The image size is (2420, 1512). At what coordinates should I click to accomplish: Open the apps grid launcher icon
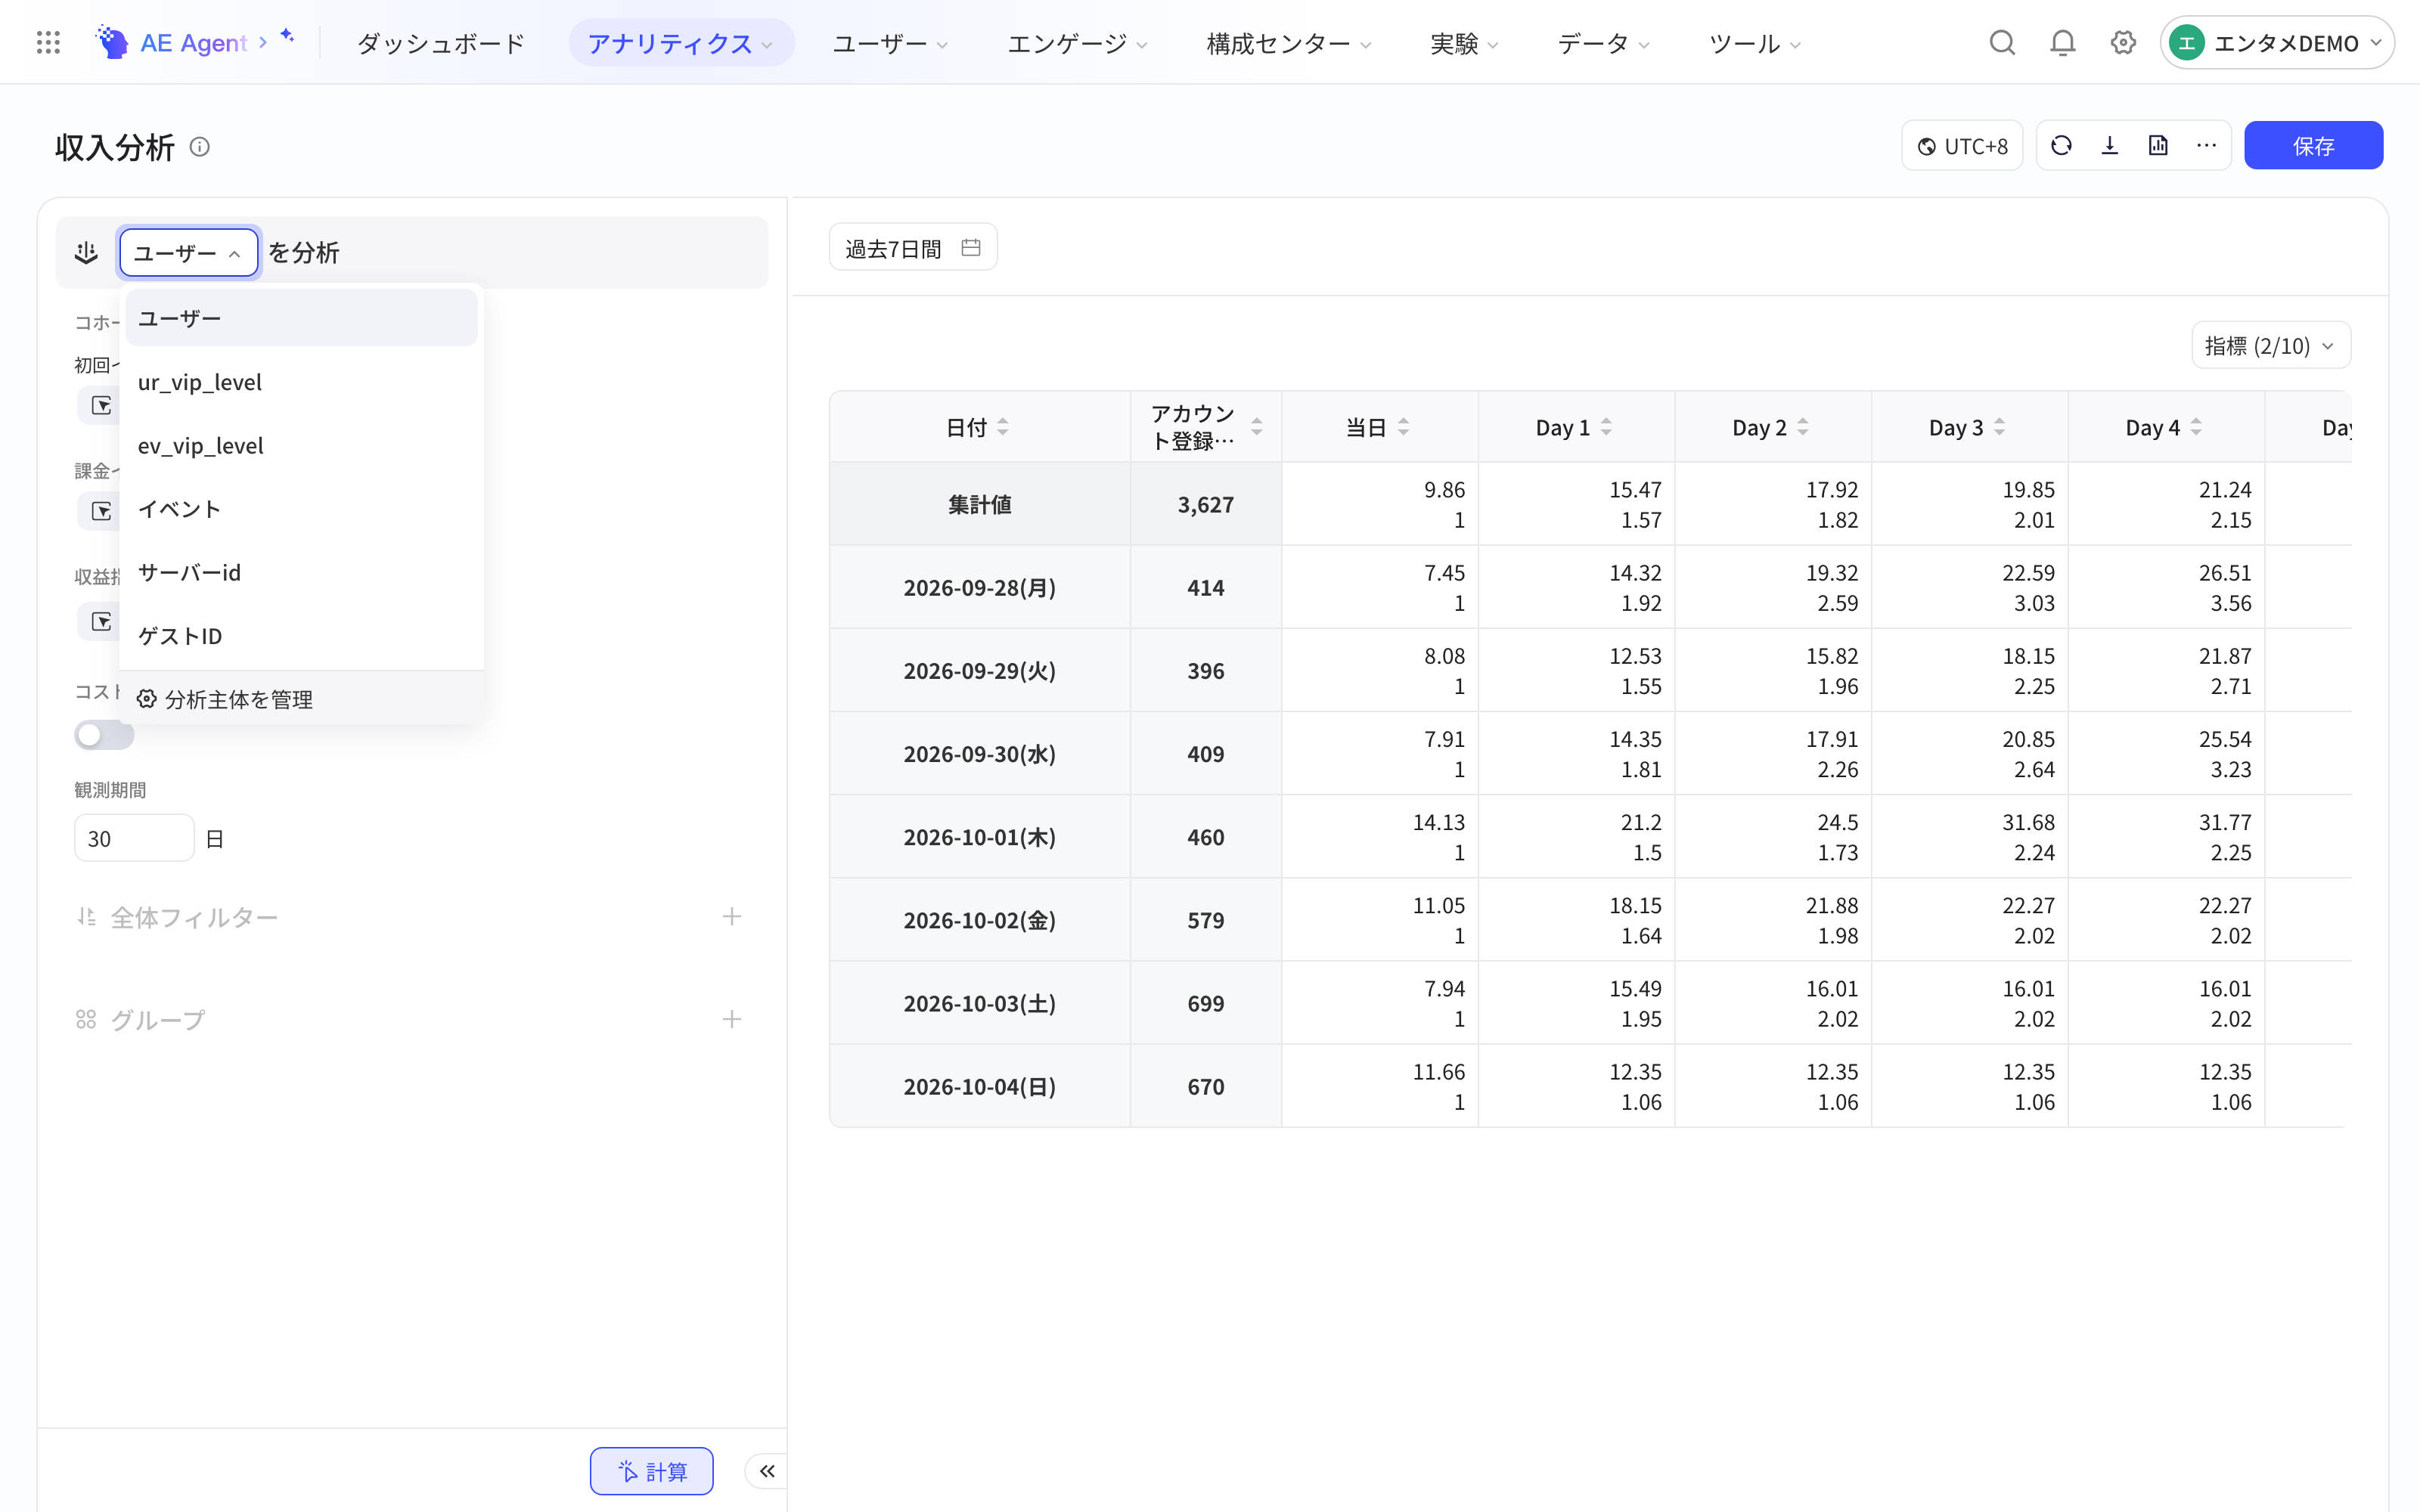(x=48, y=43)
